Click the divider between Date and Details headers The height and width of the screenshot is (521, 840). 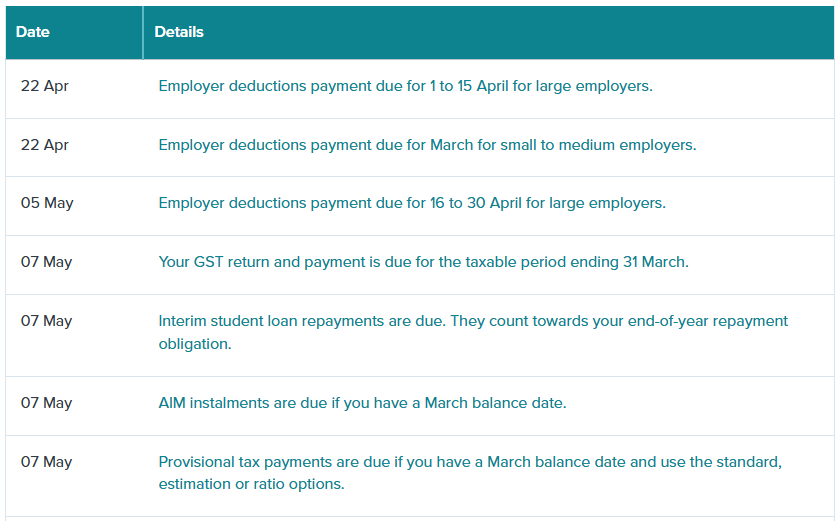click(x=143, y=32)
